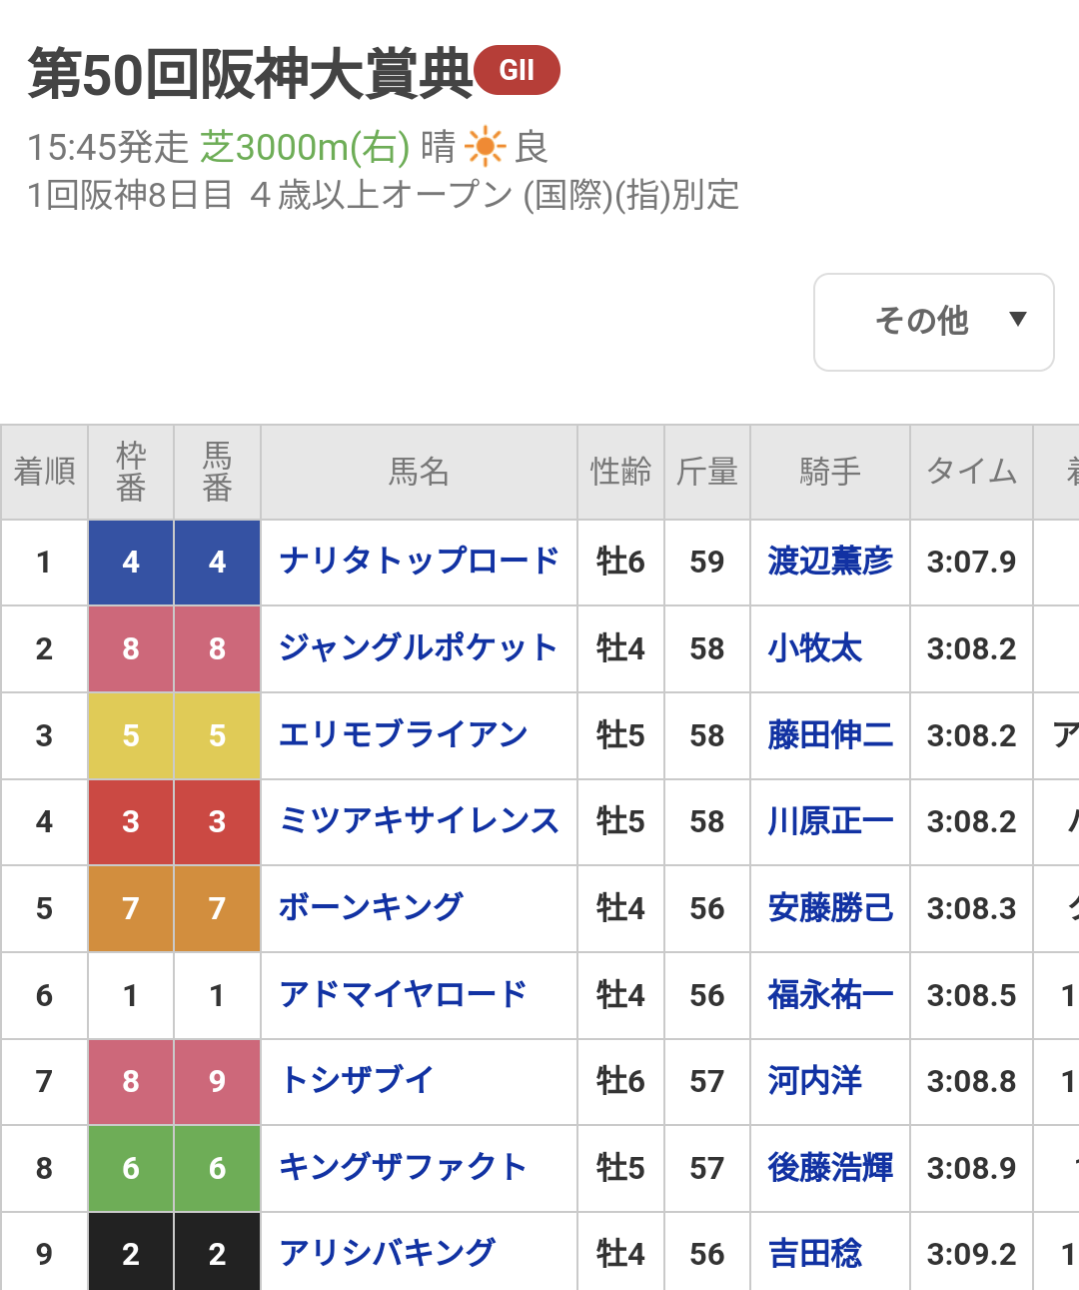Select horse エリモブライアン link
The width and height of the screenshot is (1079, 1290).
[x=403, y=735]
